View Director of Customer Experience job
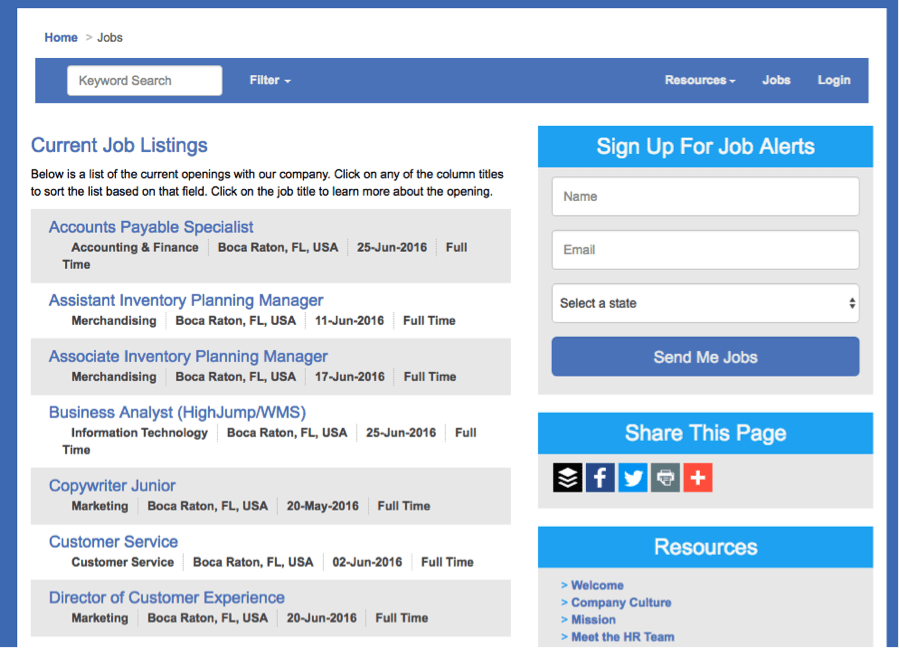 167,598
